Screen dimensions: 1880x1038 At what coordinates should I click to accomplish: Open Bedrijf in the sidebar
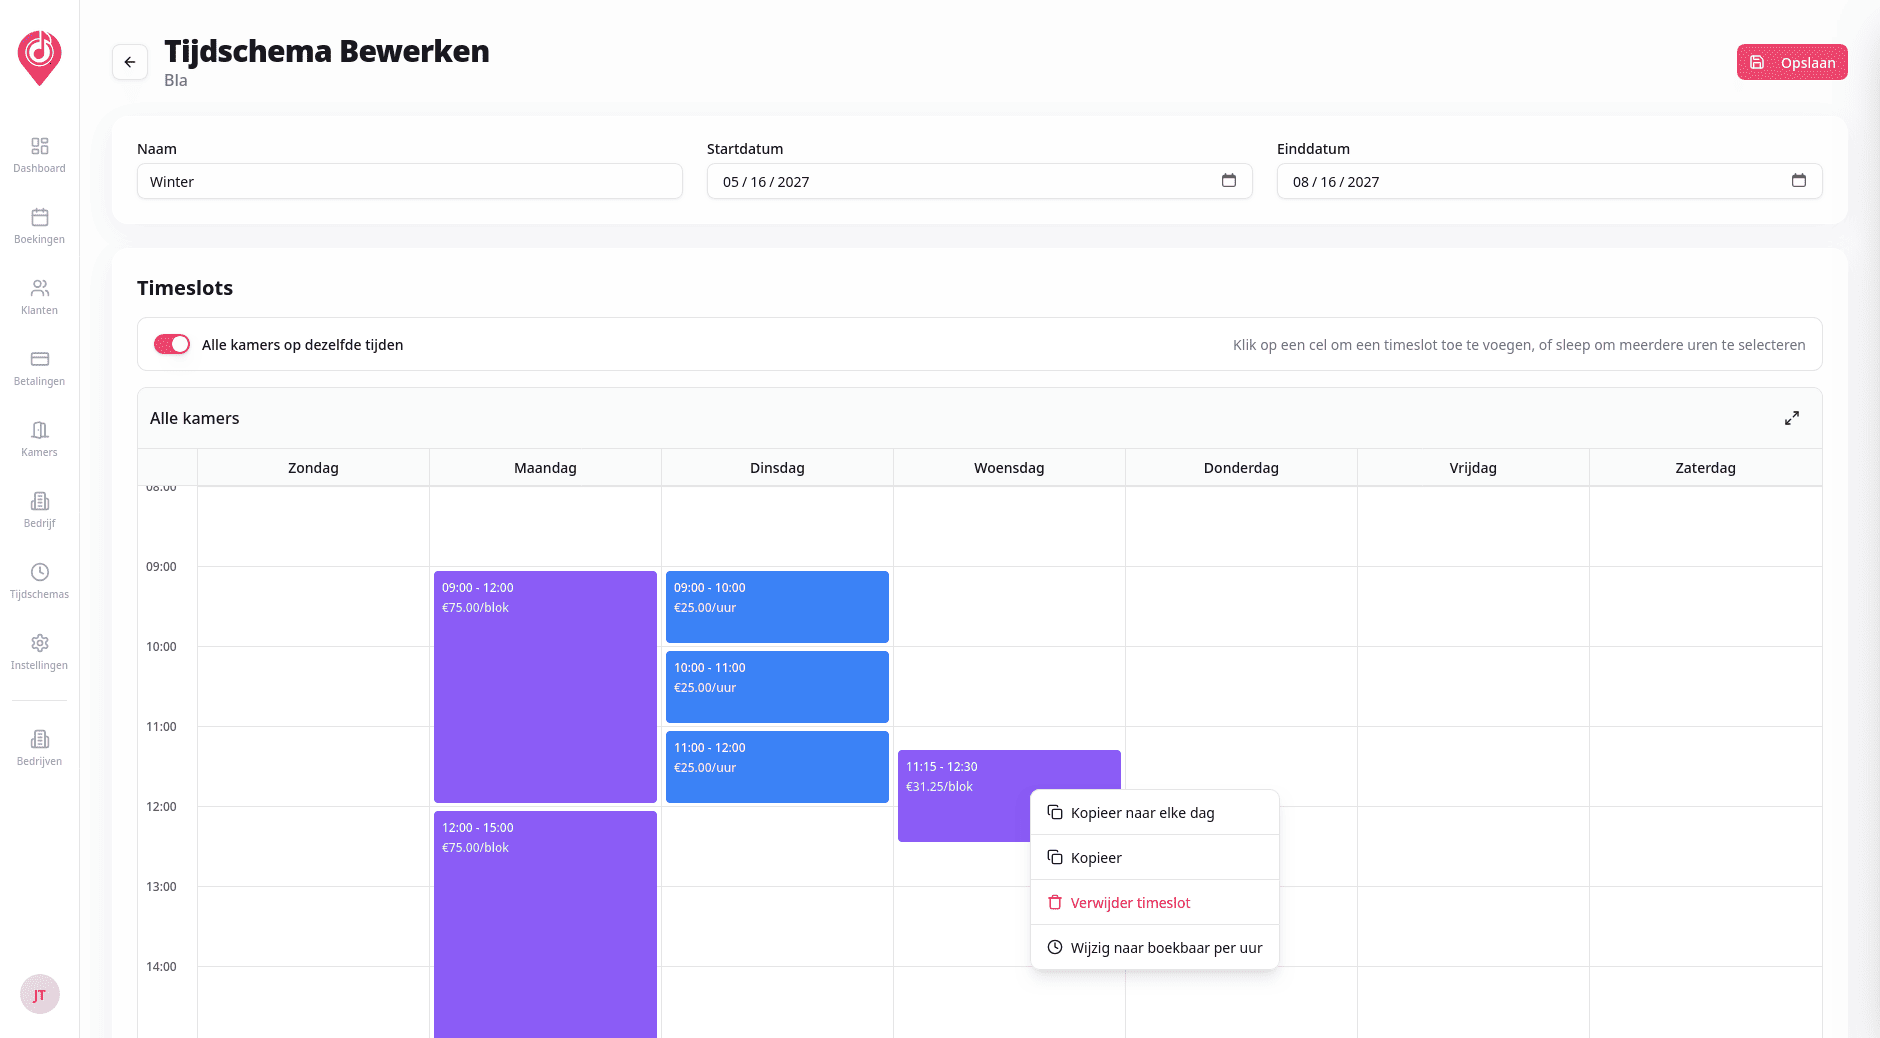pos(40,510)
